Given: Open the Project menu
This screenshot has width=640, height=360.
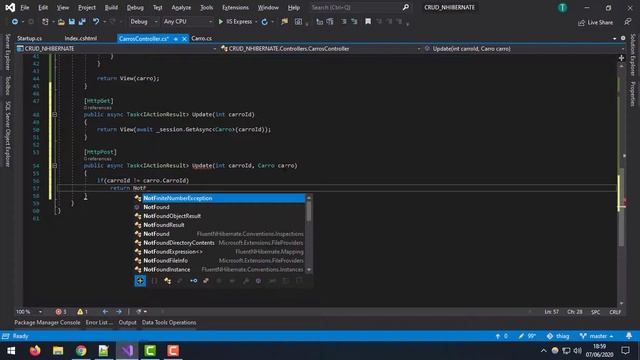Looking at the screenshot, I should 87,7.
